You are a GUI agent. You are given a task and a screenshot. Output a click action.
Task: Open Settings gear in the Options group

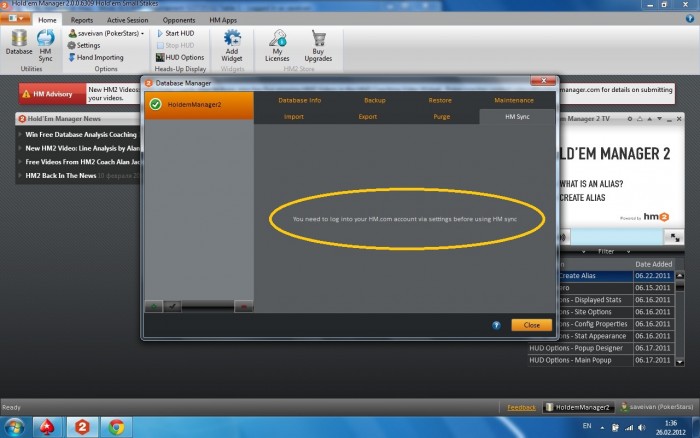84,45
